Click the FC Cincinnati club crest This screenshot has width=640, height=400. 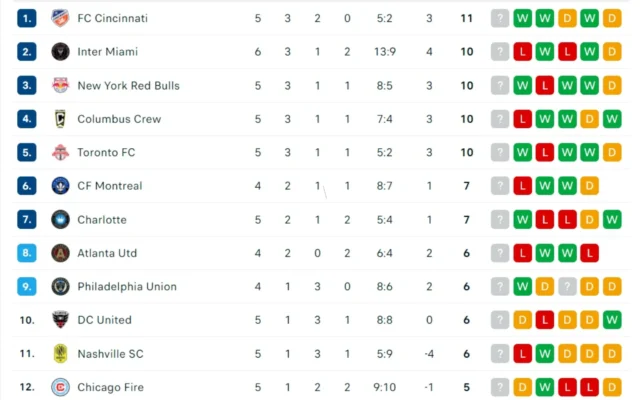point(60,18)
